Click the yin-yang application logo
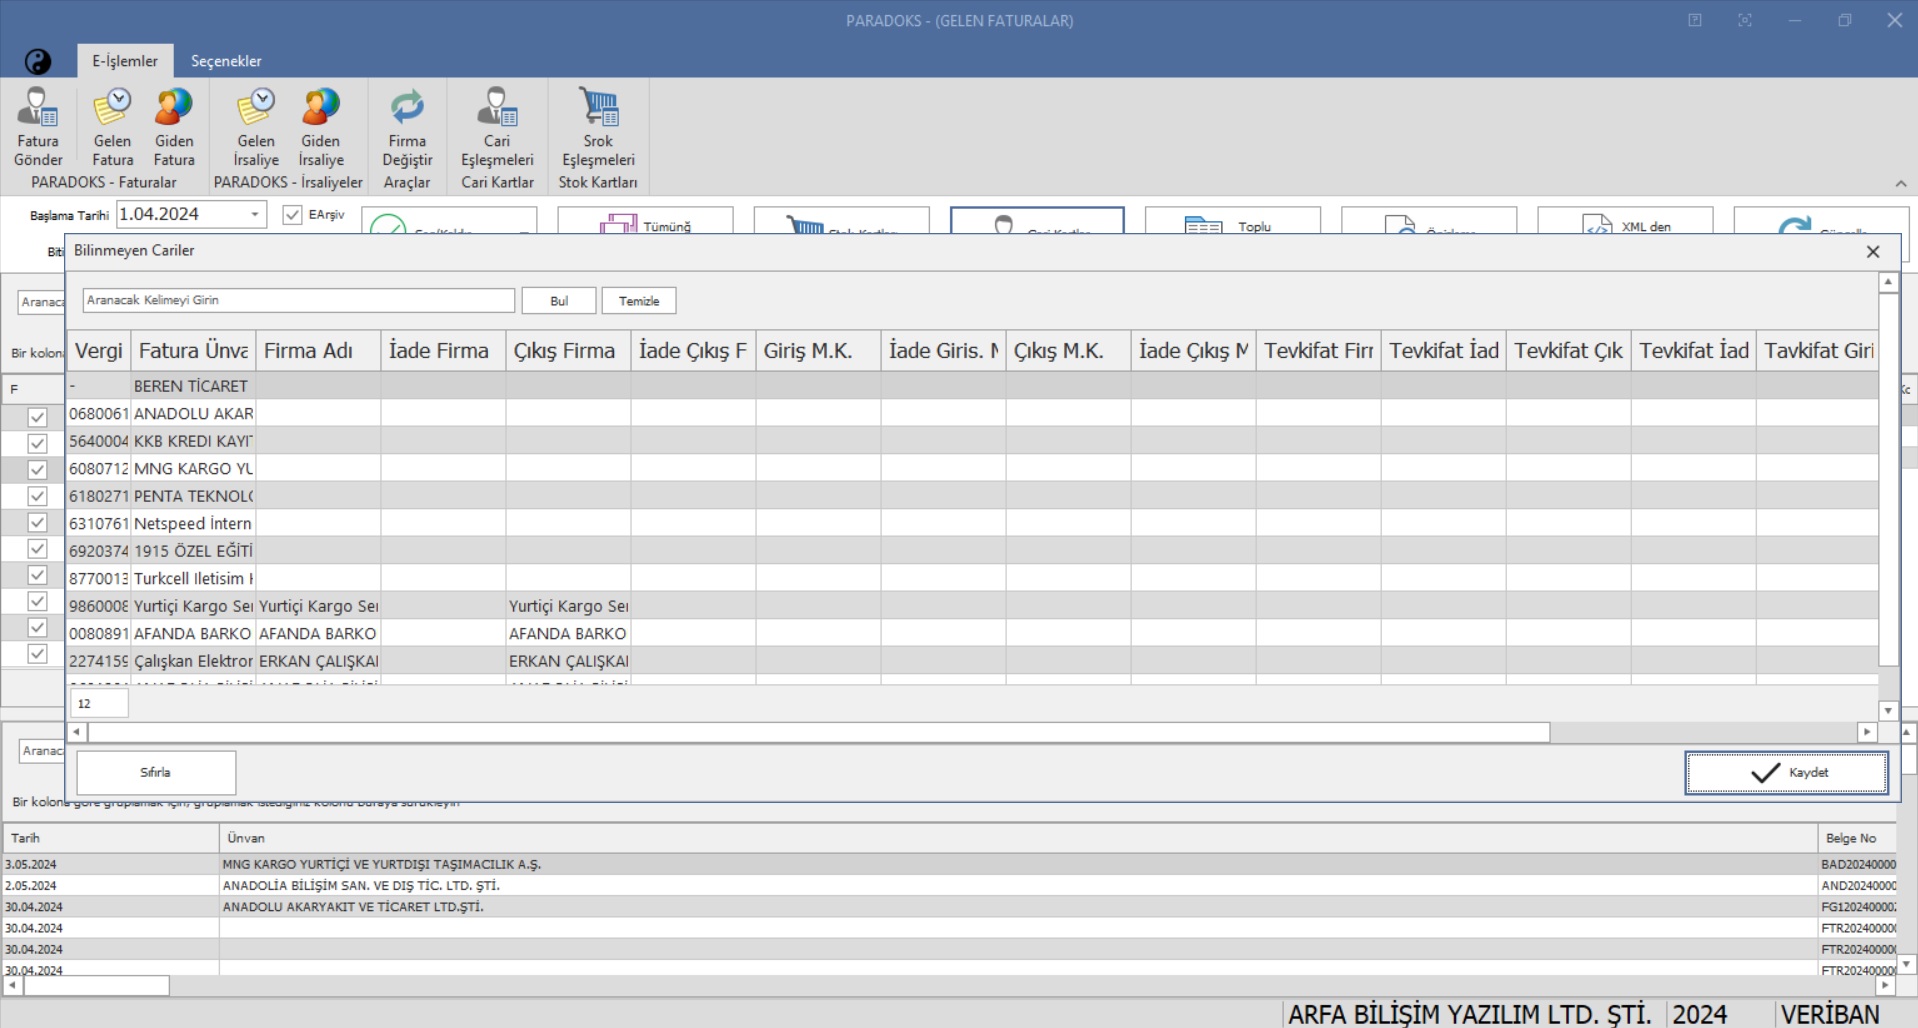Viewport: 1918px width, 1028px height. pos(37,62)
